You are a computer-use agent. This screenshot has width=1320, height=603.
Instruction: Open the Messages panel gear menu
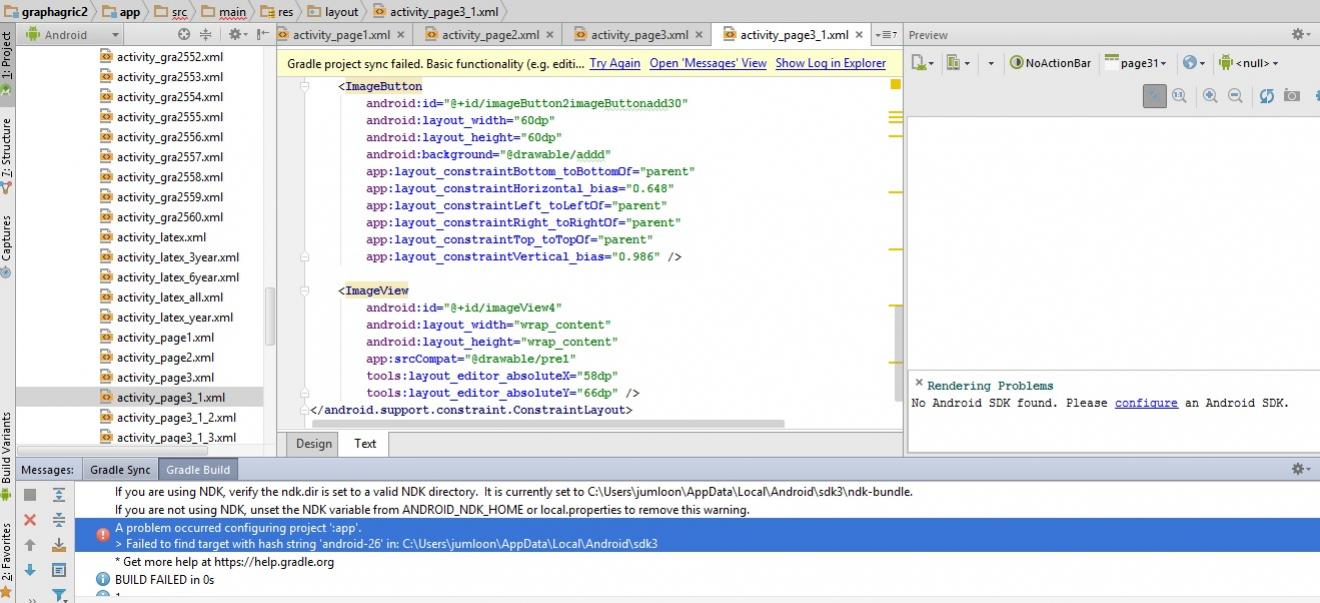(x=1301, y=468)
